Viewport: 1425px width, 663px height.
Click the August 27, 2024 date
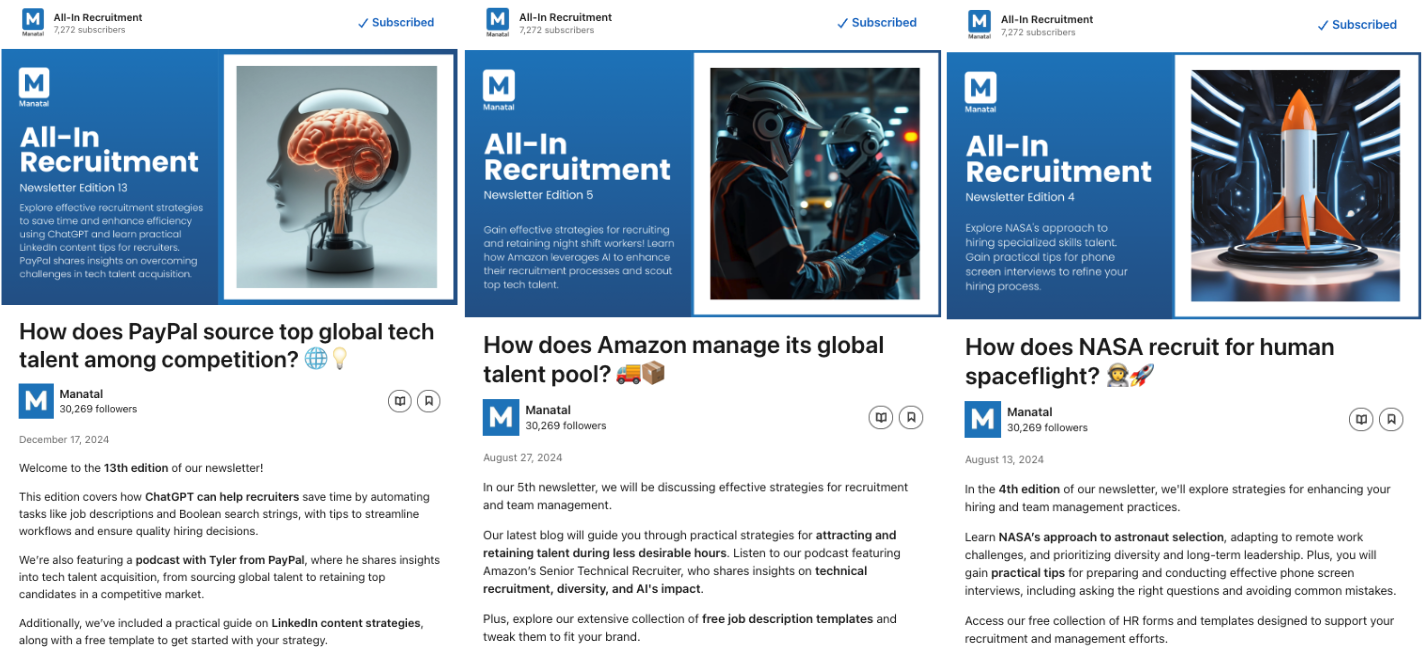coord(523,458)
